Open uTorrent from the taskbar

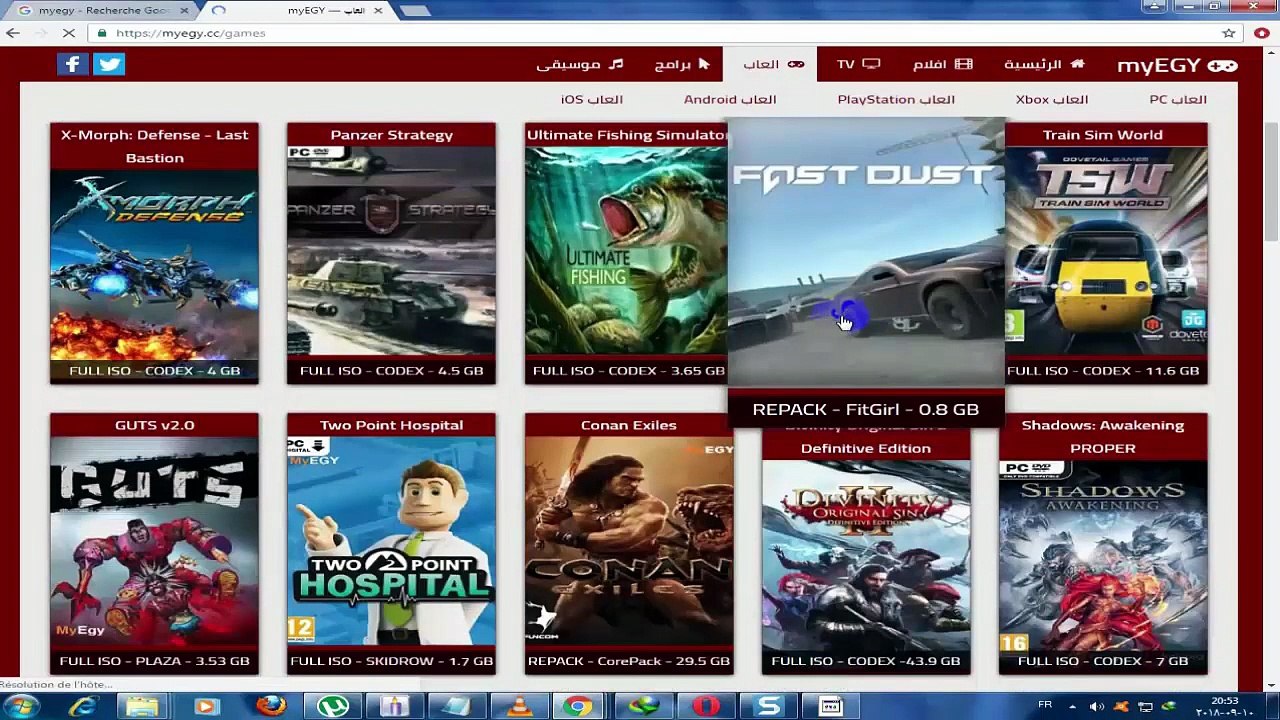333,706
